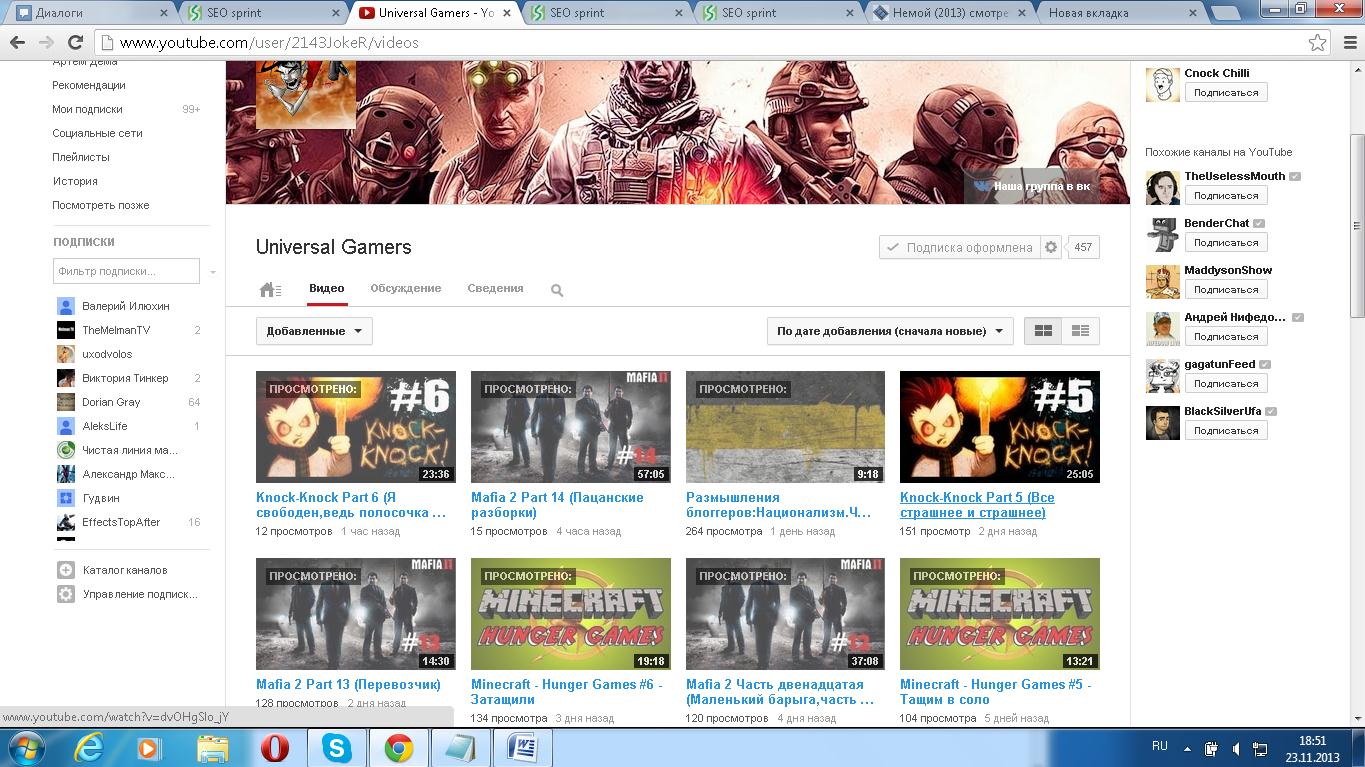
Task: Open Opera from the taskbar
Action: (274, 748)
